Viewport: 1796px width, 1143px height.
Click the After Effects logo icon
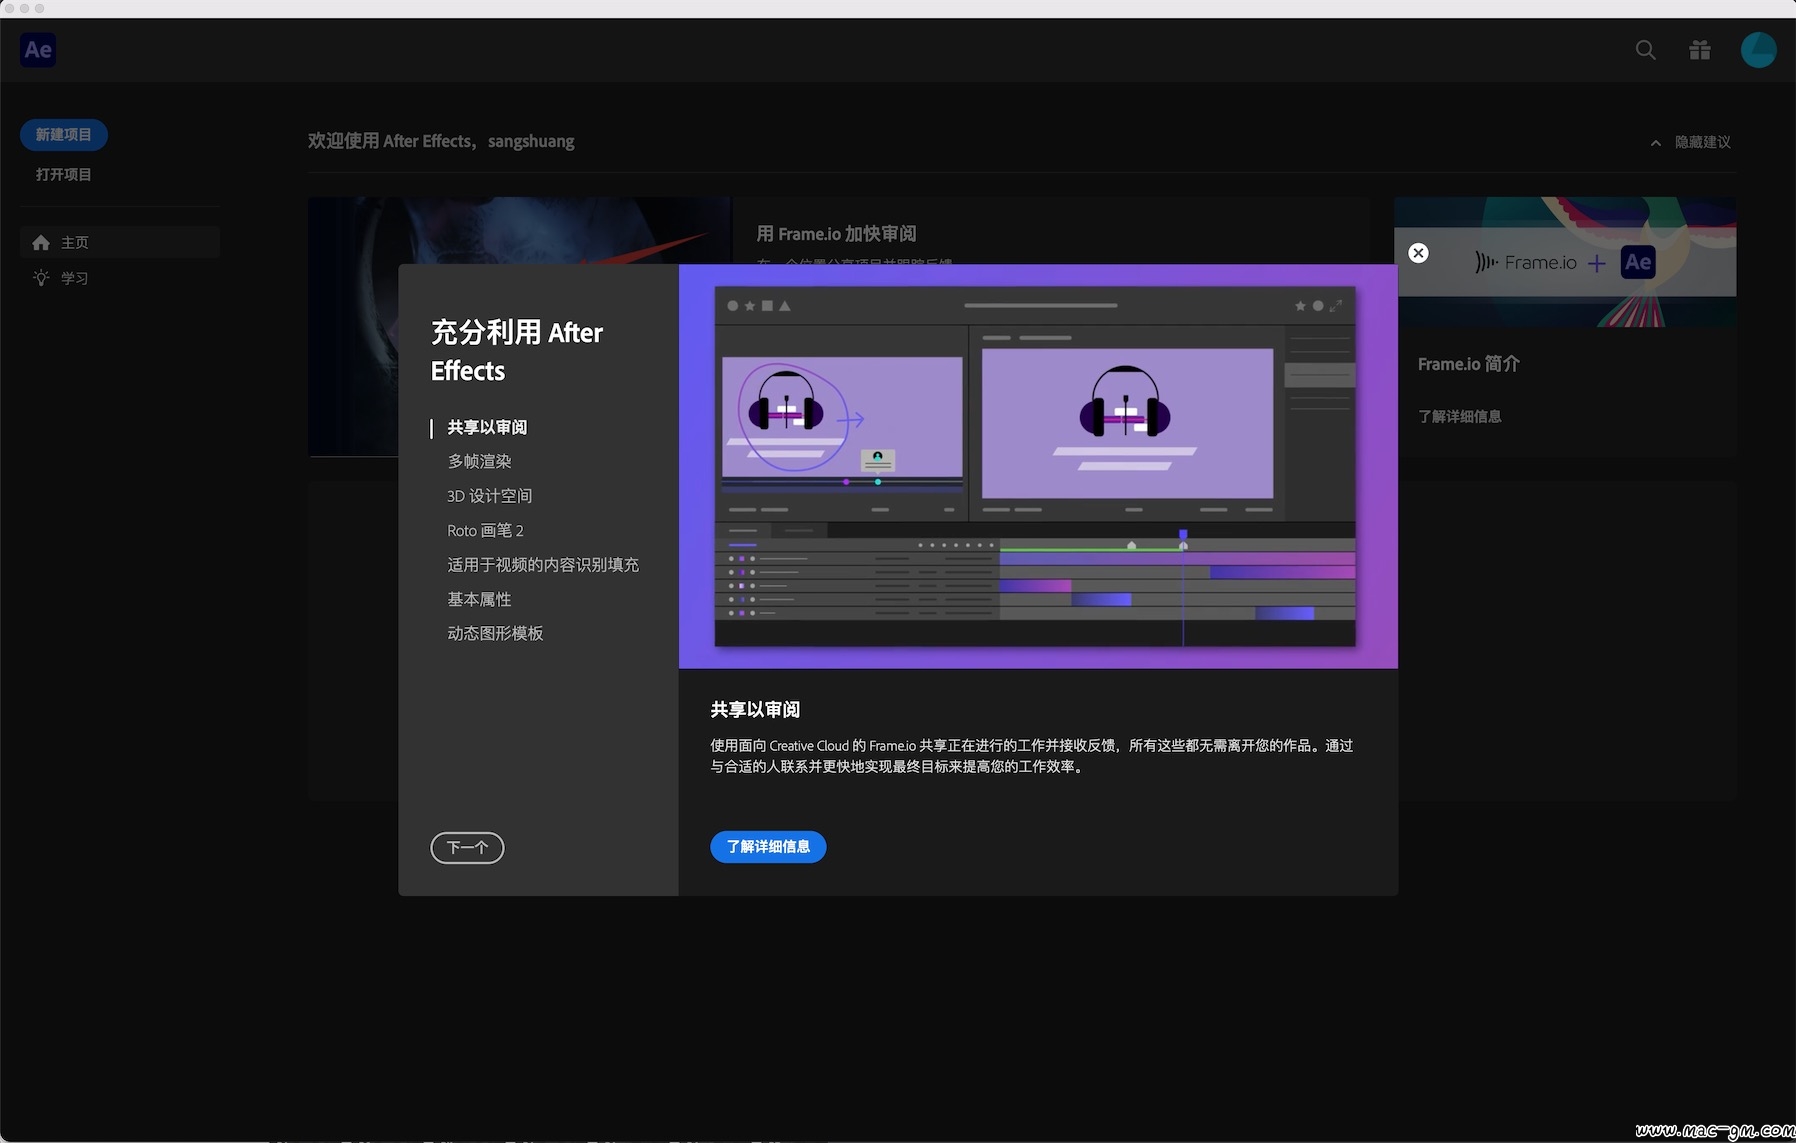coord(38,50)
